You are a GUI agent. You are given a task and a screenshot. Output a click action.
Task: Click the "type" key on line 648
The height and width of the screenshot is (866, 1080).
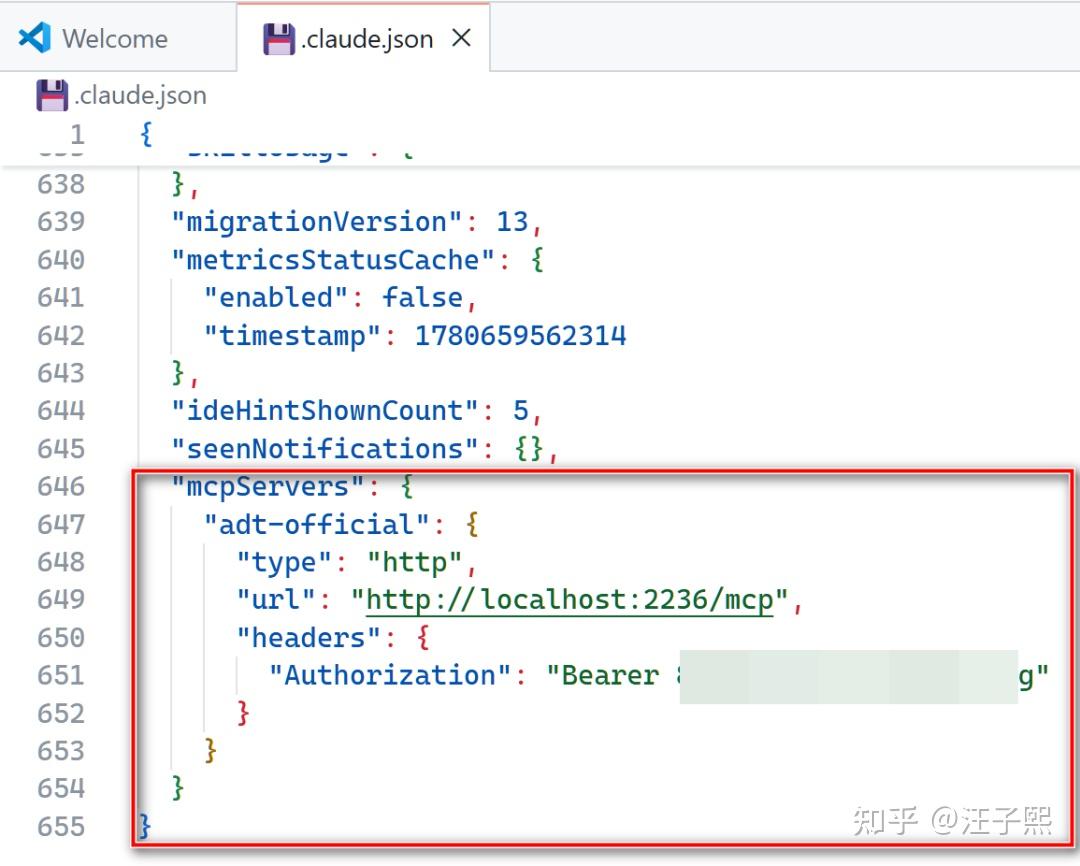284,562
